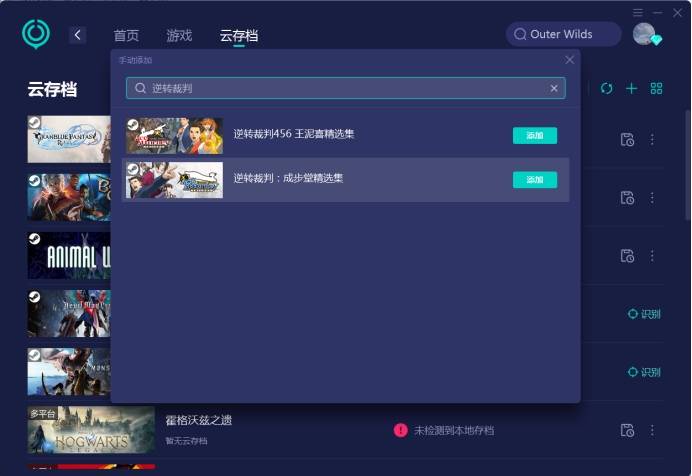Open more options for Granblue Fantasy row
692x476 pixels.
(x=652, y=139)
